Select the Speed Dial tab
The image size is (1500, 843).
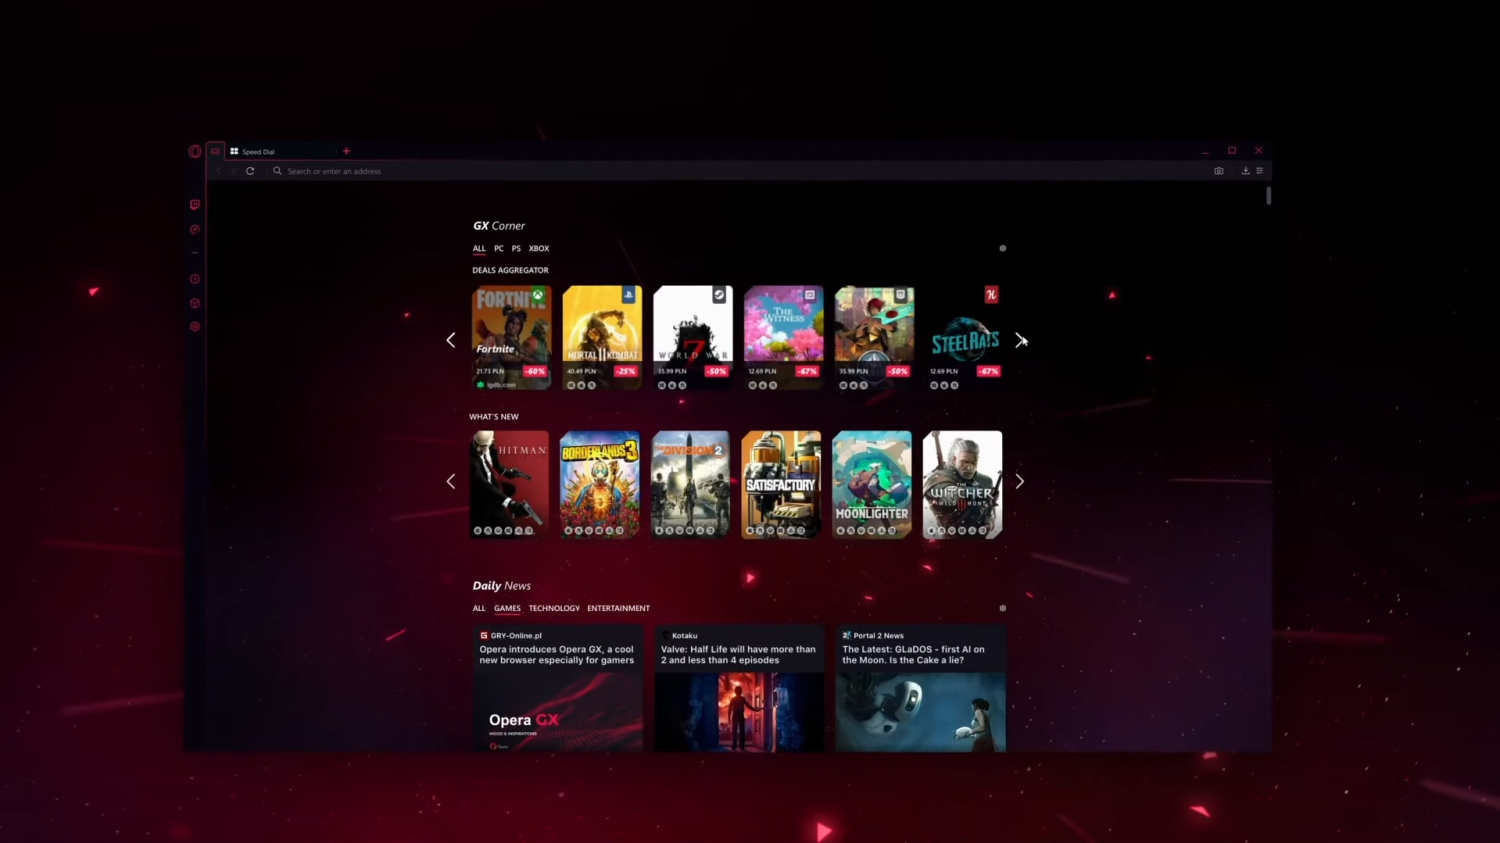280,152
